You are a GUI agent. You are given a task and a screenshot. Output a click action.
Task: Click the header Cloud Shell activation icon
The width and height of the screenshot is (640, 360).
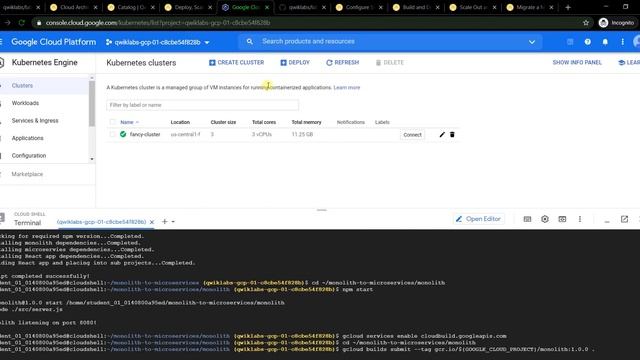coord(570,42)
